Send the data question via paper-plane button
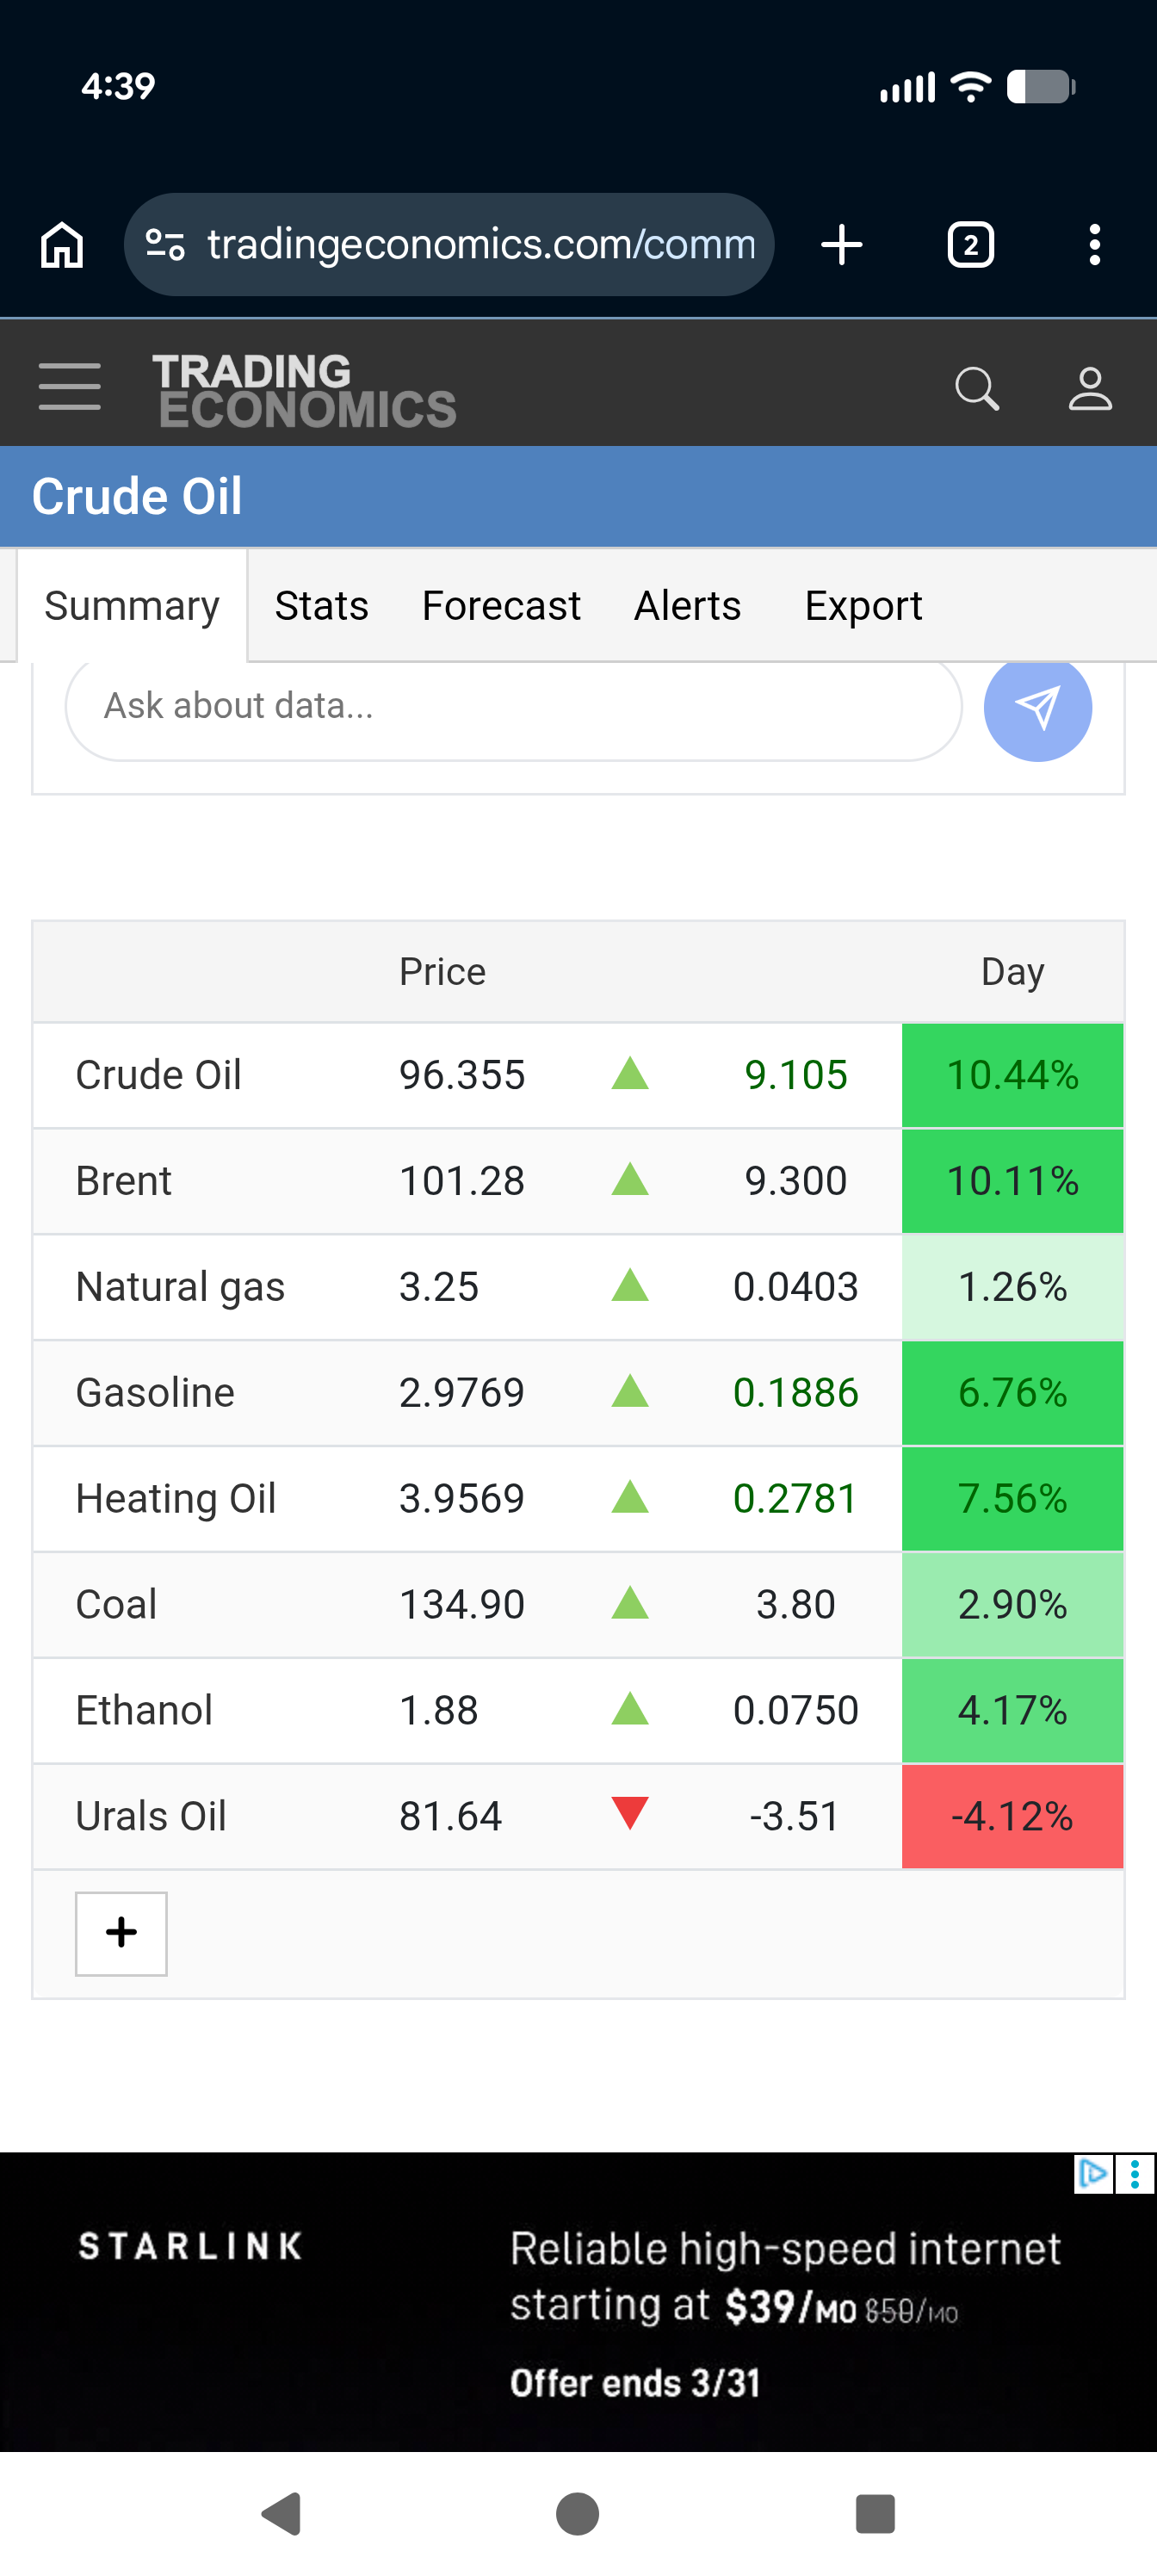The height and width of the screenshot is (2576, 1157). pos(1037,707)
